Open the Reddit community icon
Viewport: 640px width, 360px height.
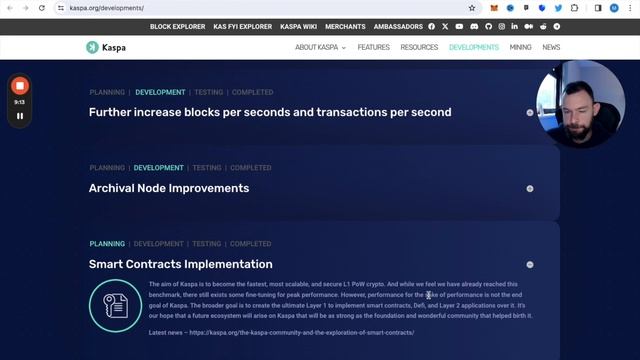[x=543, y=27]
